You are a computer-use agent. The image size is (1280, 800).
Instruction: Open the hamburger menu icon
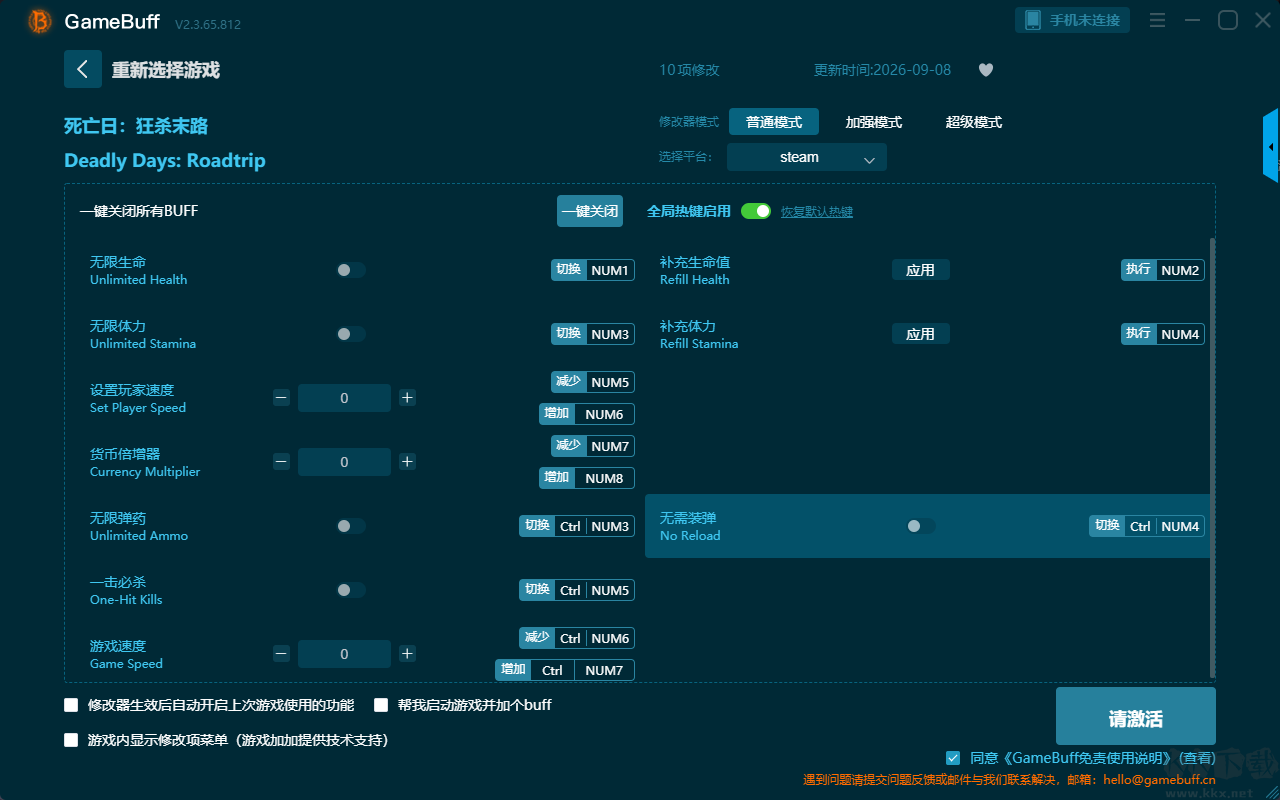[1157, 20]
